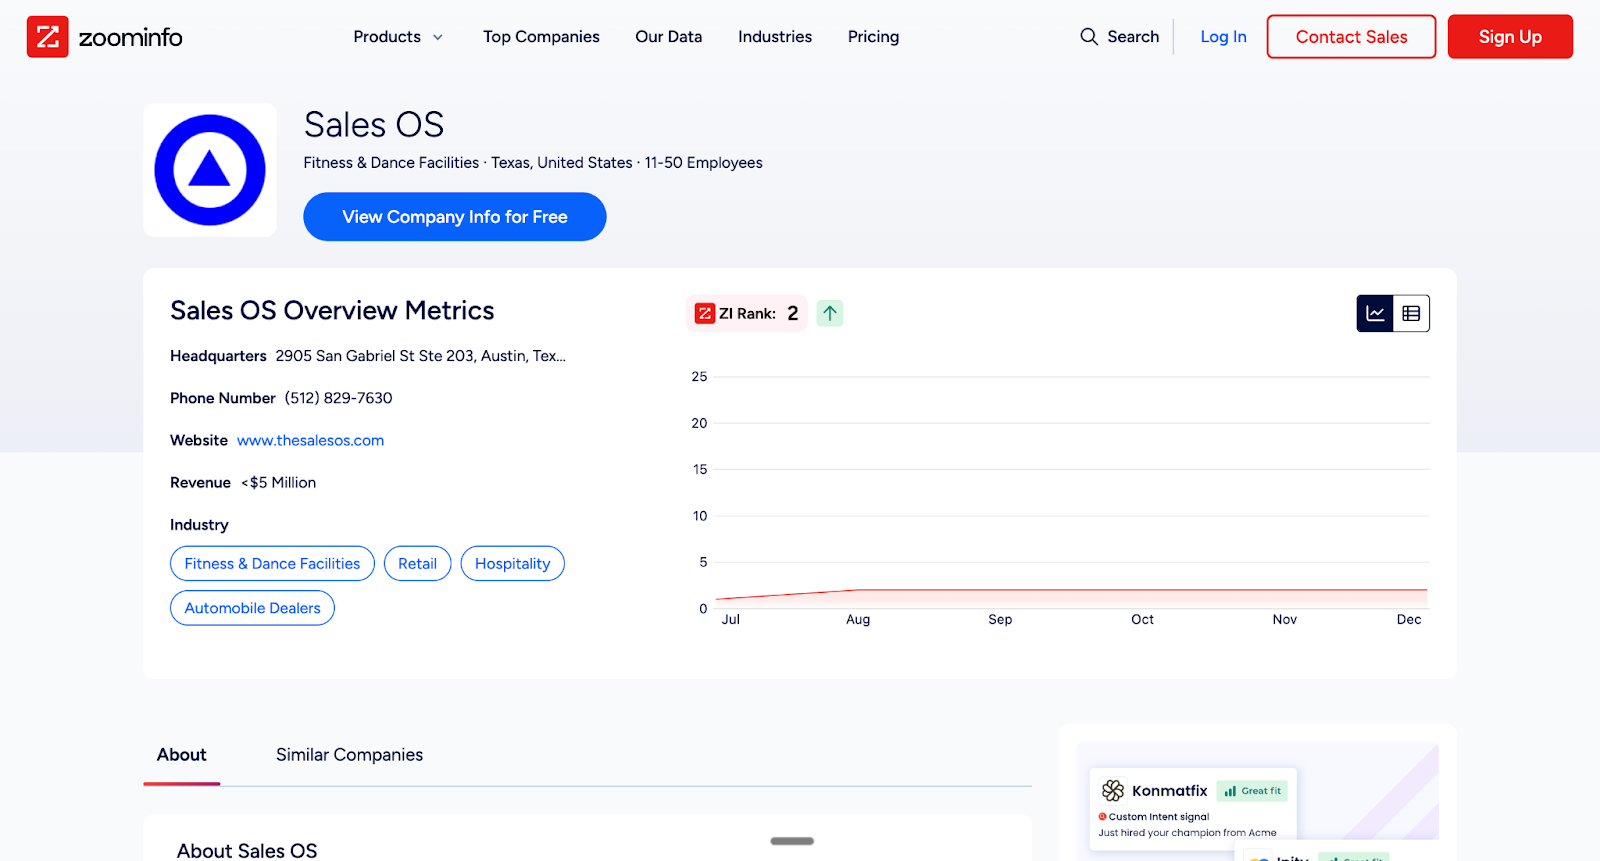Select the Retail industry tag
This screenshot has width=1600, height=861.
tap(417, 564)
